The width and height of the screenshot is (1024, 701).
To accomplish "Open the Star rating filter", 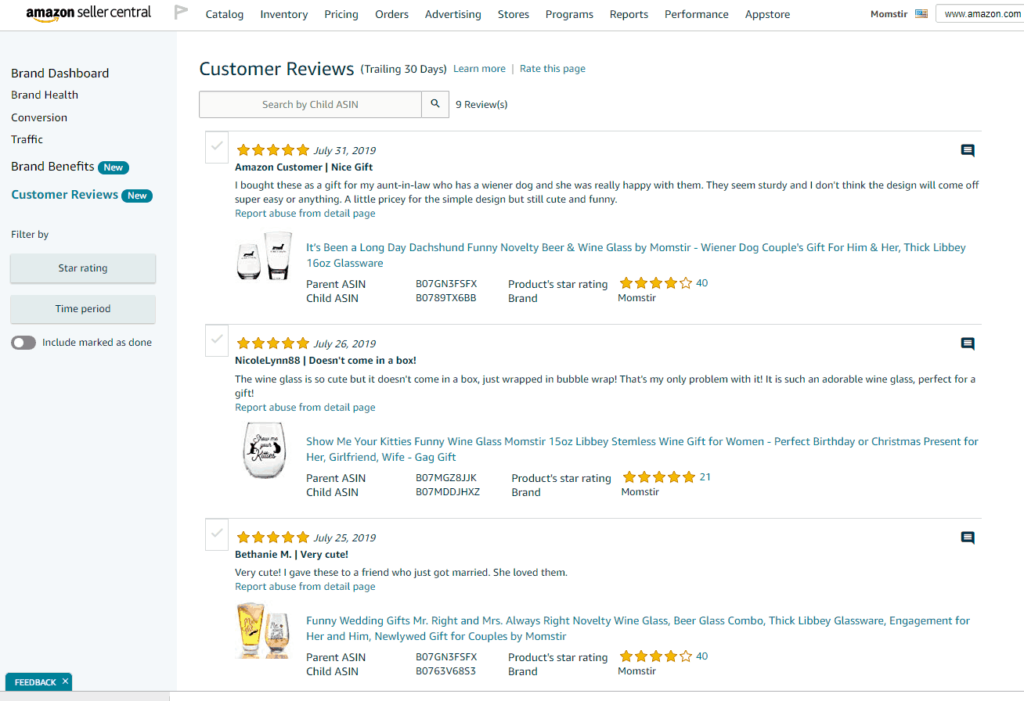I will pos(82,268).
